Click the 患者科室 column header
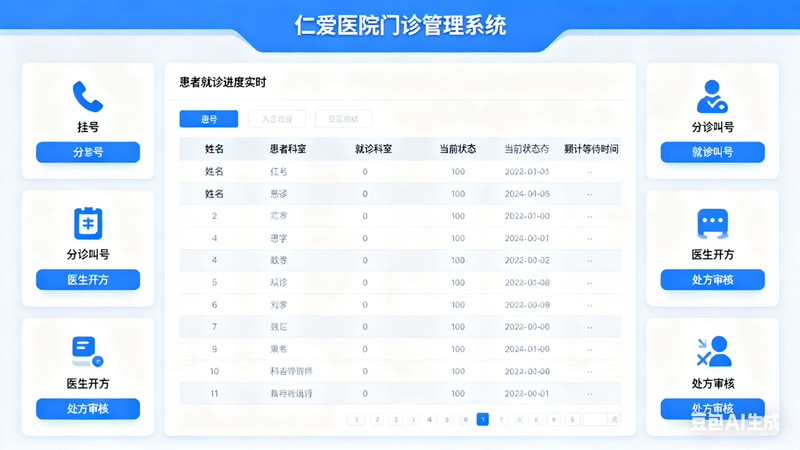The height and width of the screenshot is (450, 800). tap(288, 149)
